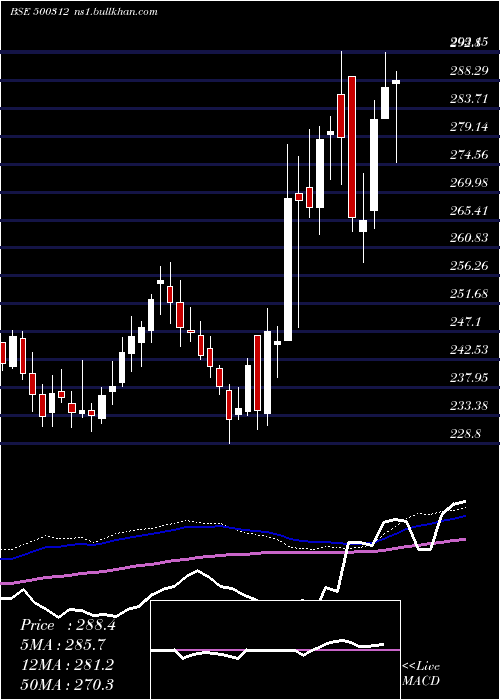Click the MACD inset chart panel
Screen dimensions: 500x700
[x=275, y=650]
